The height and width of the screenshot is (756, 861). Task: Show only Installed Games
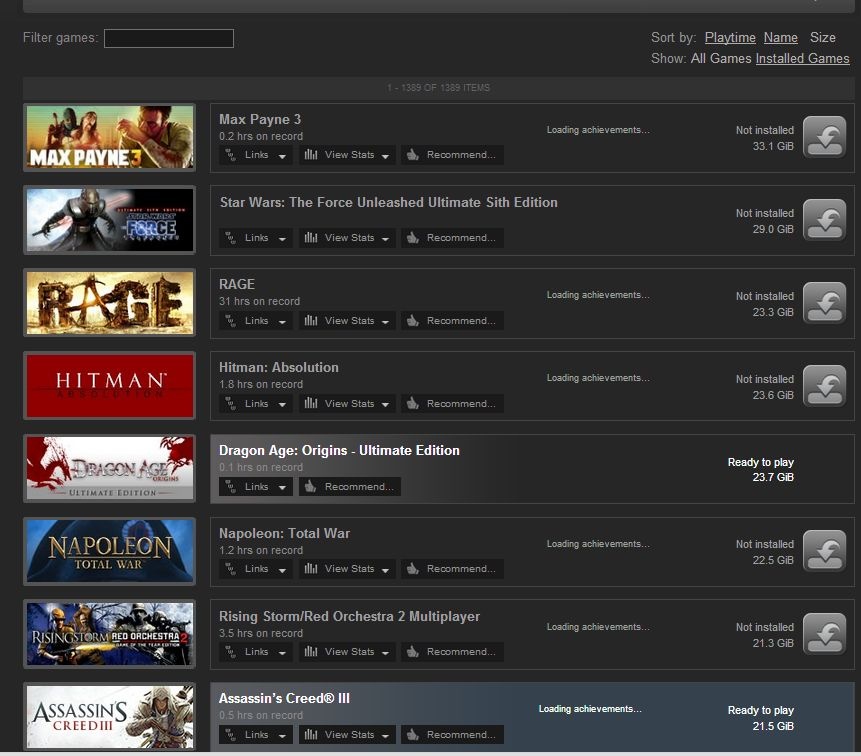point(802,58)
